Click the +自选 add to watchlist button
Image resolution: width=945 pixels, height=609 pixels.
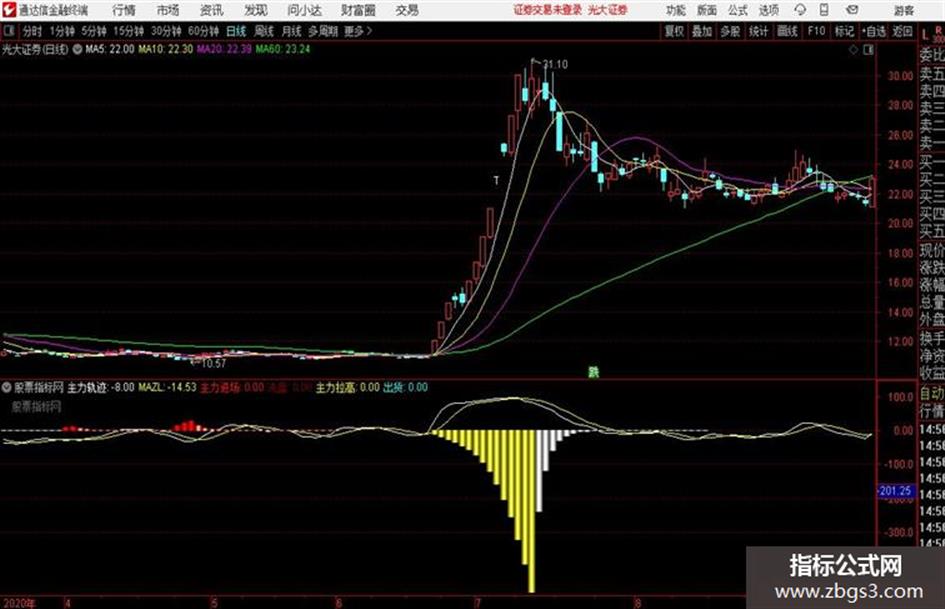(874, 31)
